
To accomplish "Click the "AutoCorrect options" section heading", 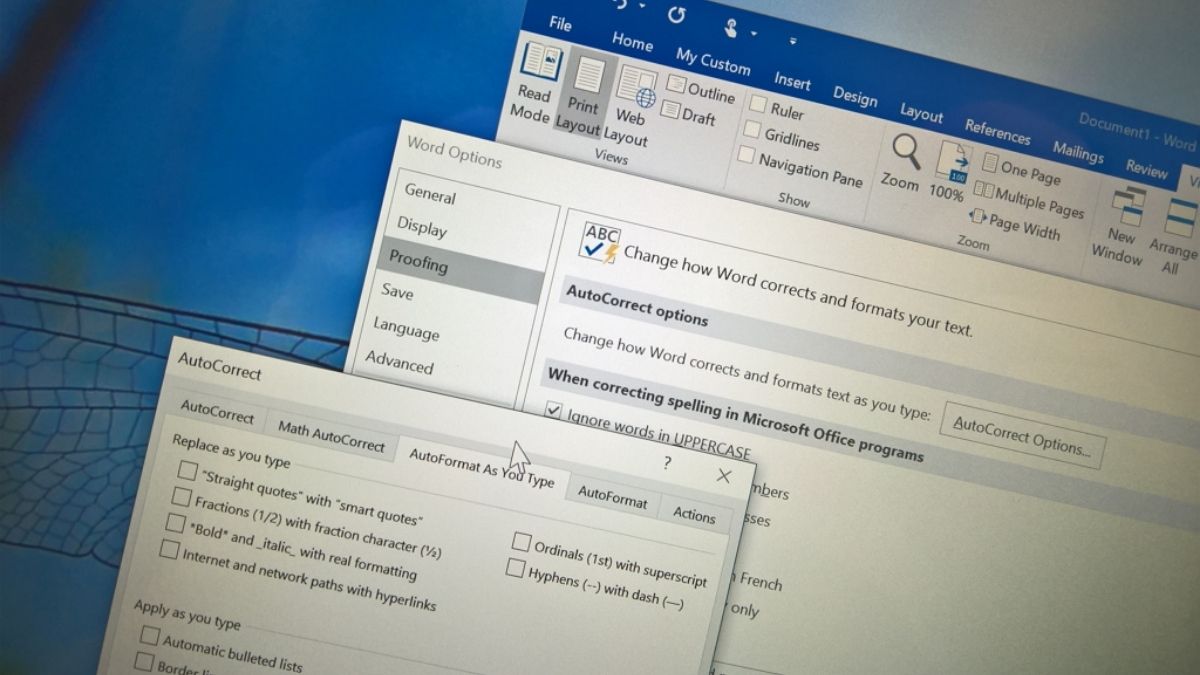I will (637, 304).
